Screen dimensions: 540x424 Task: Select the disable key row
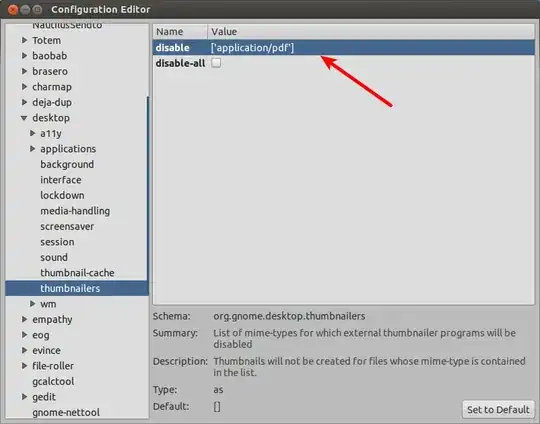click(x=344, y=48)
